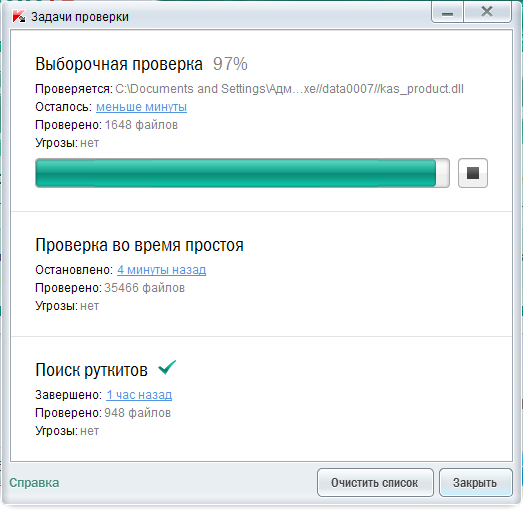Select the Поиск руткитов heading

click(91, 370)
